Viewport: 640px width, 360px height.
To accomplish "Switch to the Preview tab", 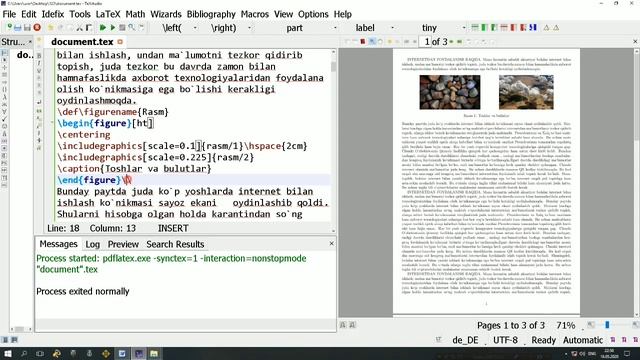I will click(123, 244).
